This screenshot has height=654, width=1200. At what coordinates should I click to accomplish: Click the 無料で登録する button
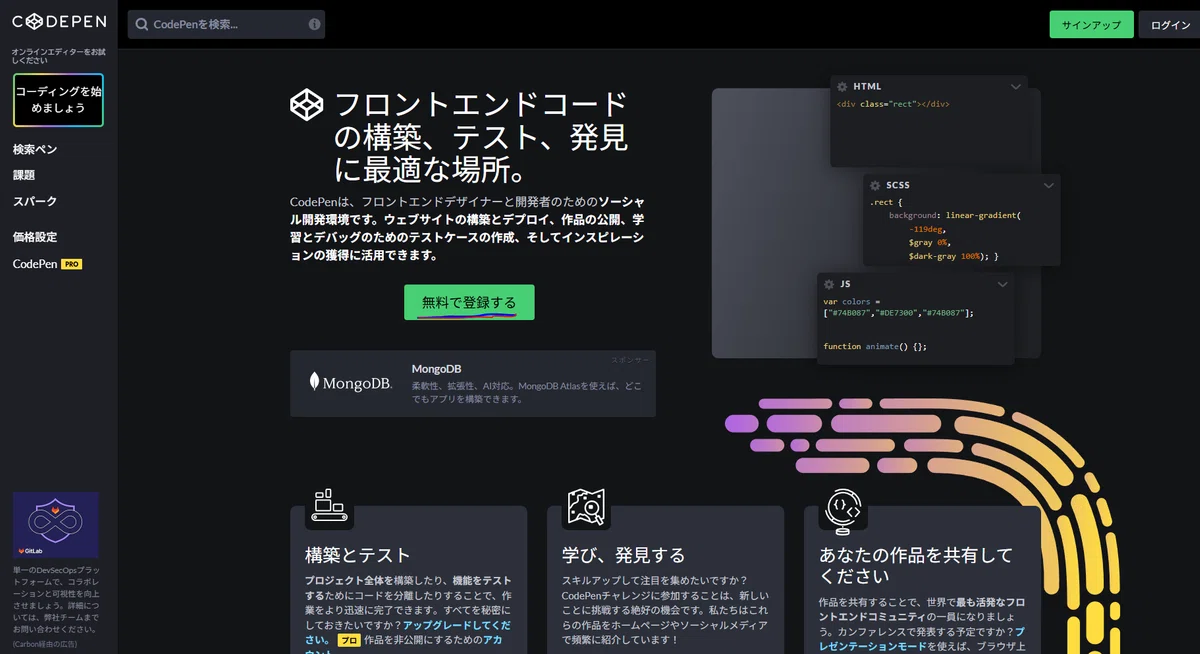pyautogui.click(x=469, y=302)
